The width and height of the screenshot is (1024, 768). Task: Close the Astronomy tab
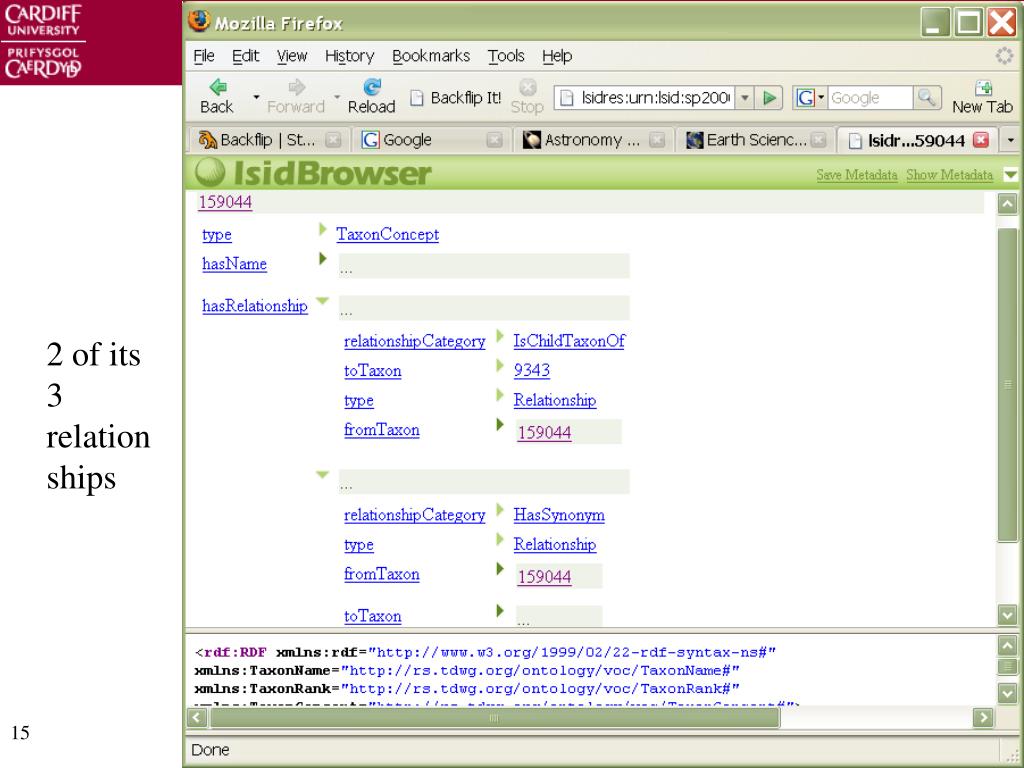[x=657, y=140]
